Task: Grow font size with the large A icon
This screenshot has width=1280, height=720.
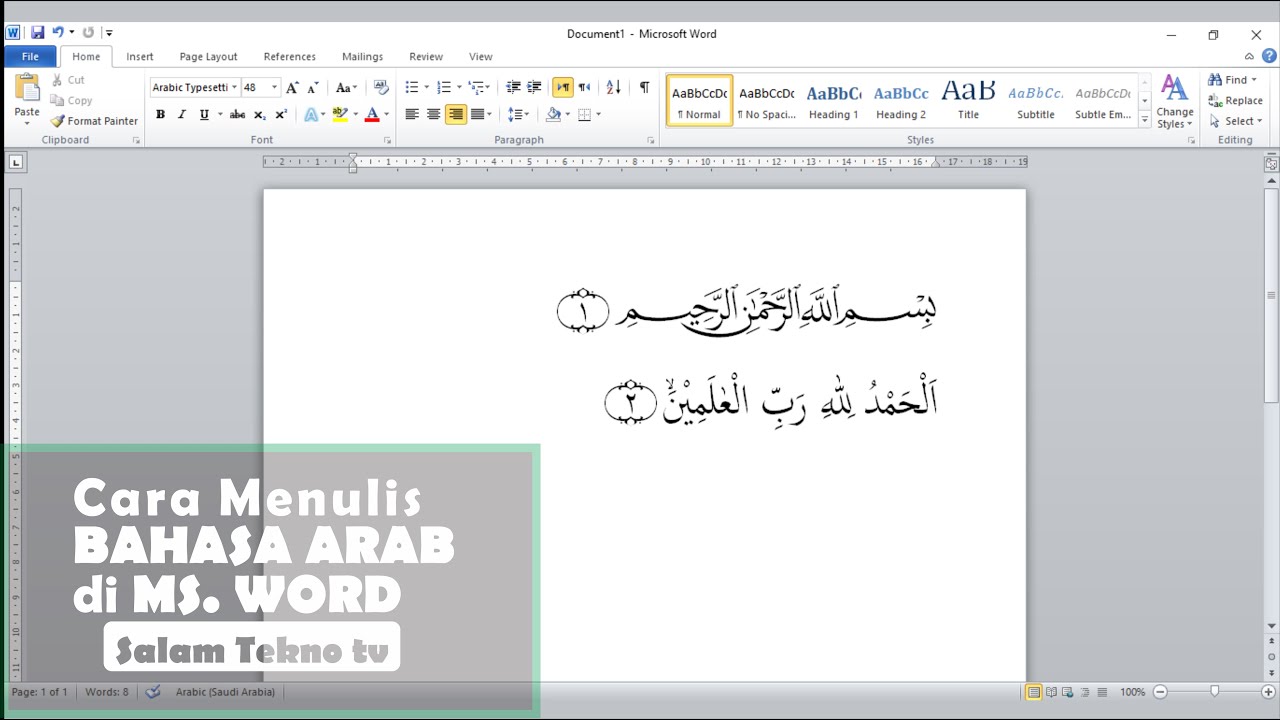Action: [292, 88]
